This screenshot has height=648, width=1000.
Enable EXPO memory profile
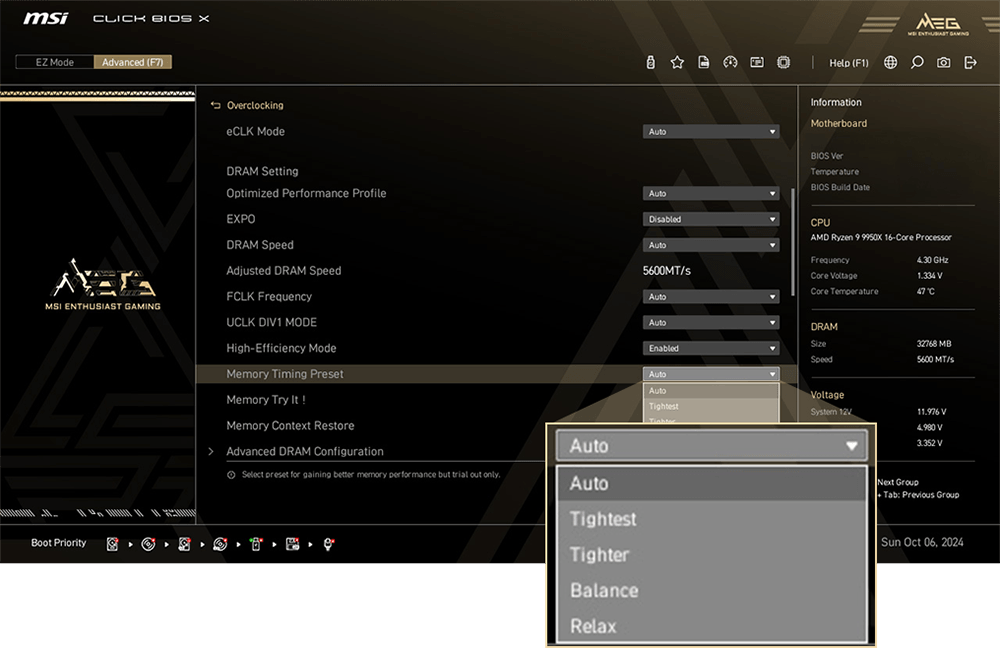(710, 219)
